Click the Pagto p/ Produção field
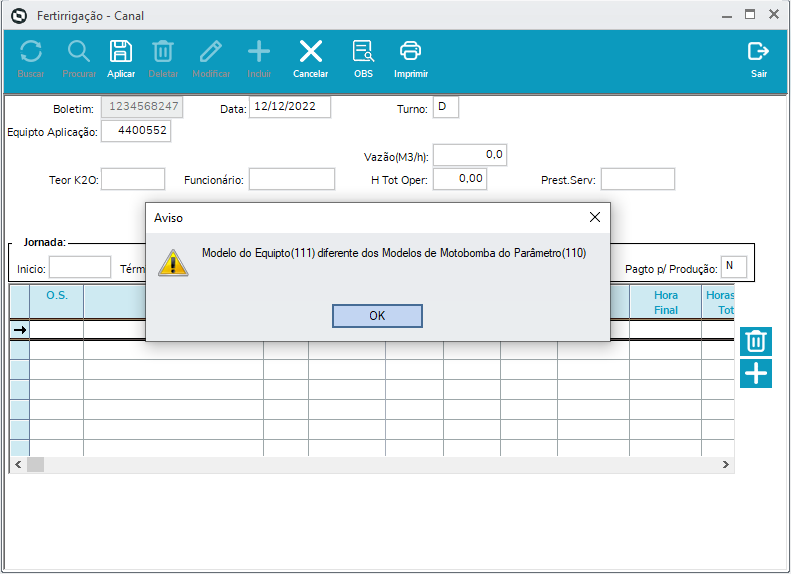 tap(734, 267)
